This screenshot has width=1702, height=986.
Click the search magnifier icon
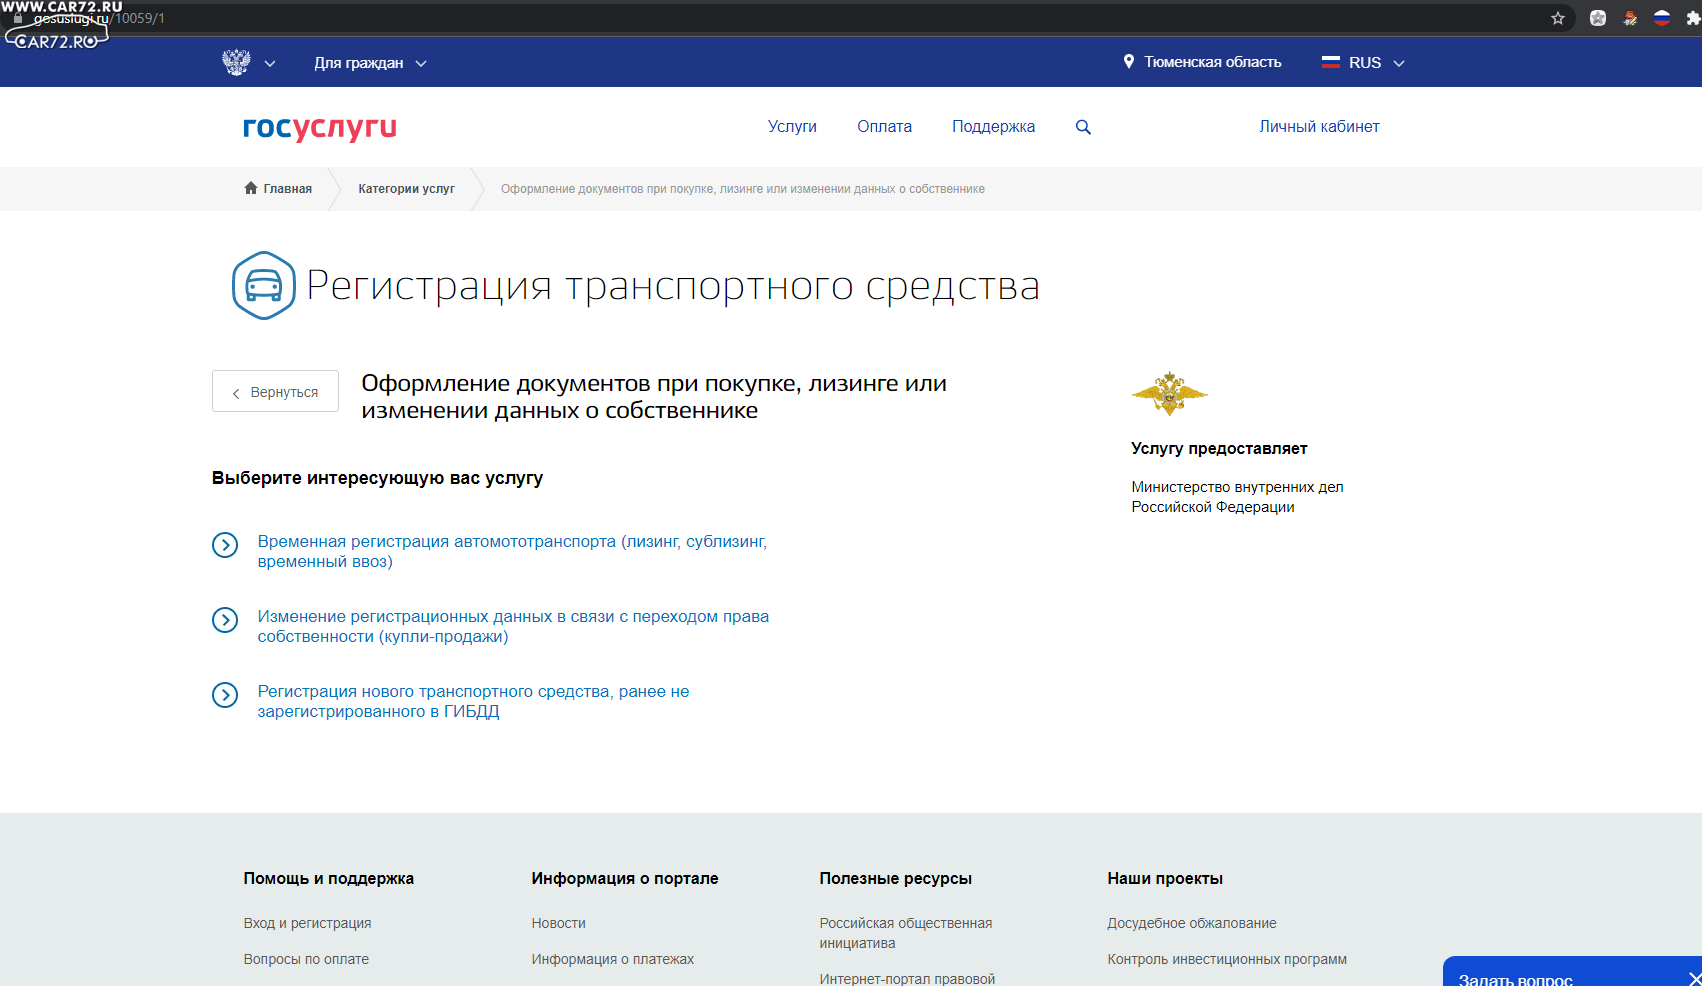(x=1083, y=127)
